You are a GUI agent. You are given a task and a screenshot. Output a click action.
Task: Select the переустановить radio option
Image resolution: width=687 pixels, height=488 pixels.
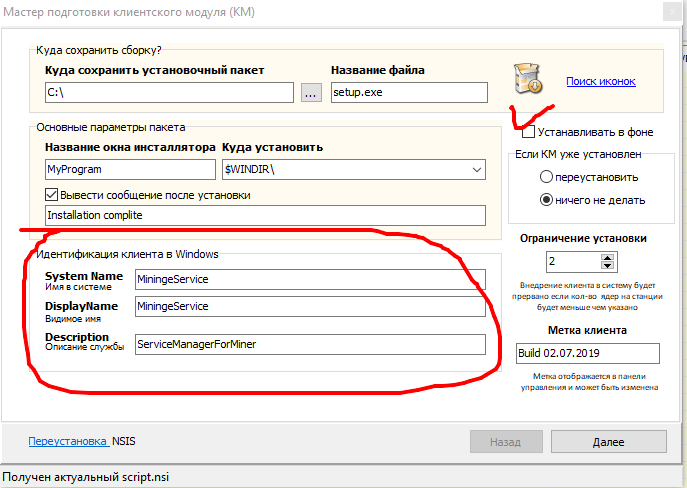pos(546,177)
